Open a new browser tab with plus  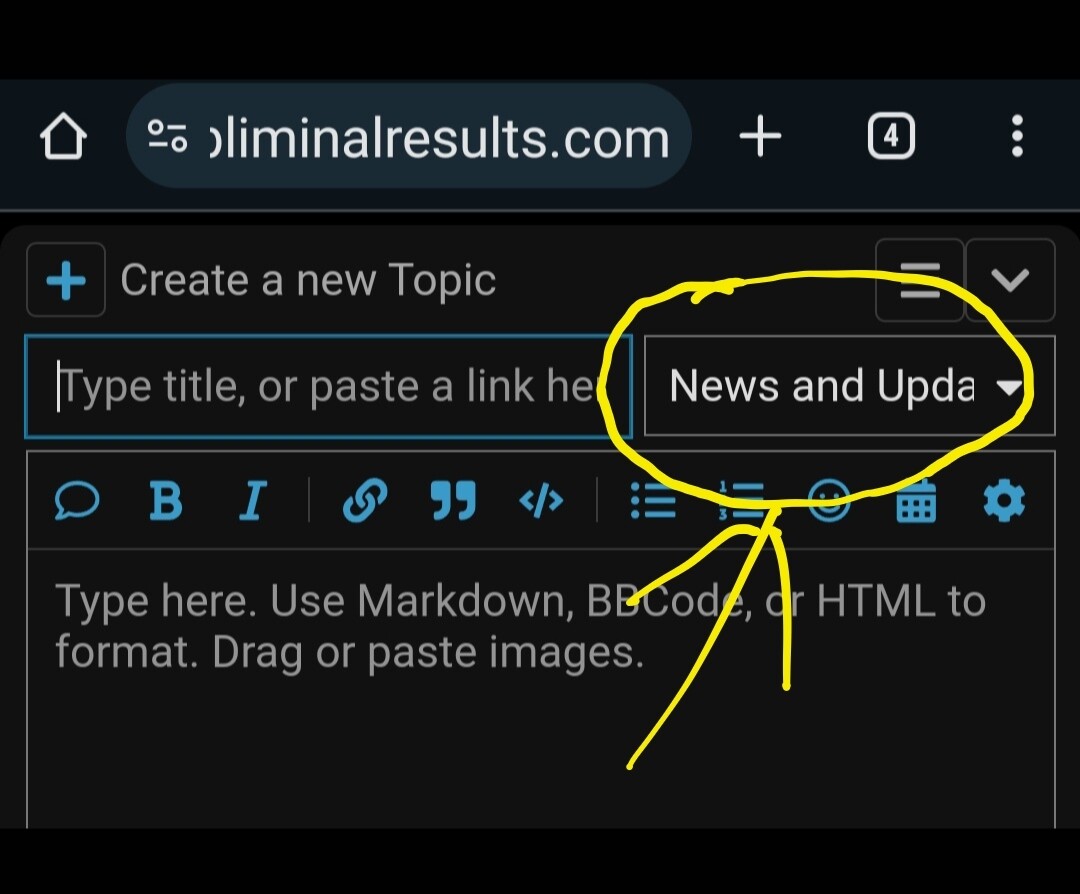click(x=760, y=136)
